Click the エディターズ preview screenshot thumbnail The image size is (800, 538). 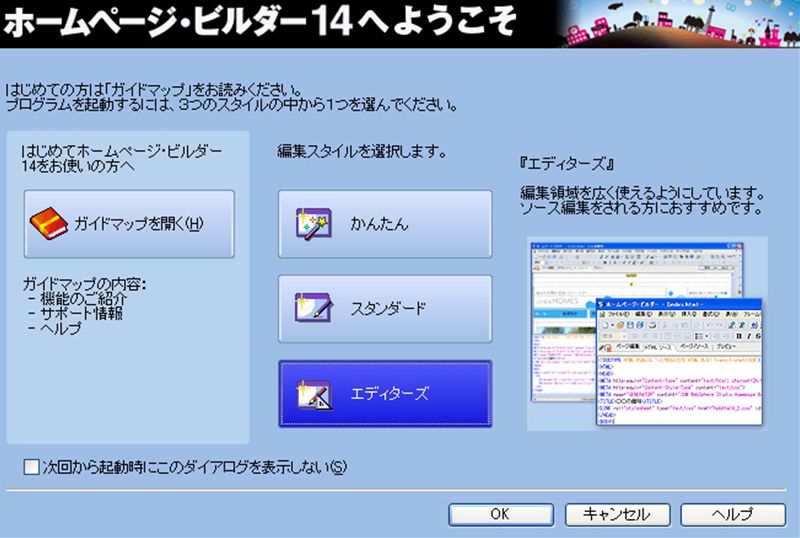(647, 333)
